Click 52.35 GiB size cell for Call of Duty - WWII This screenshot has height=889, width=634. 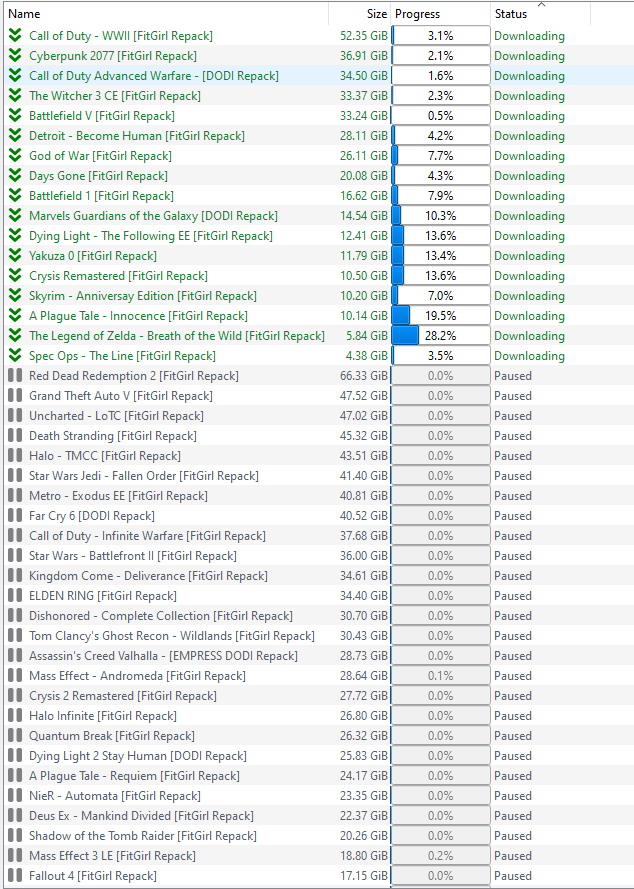[x=364, y=36]
